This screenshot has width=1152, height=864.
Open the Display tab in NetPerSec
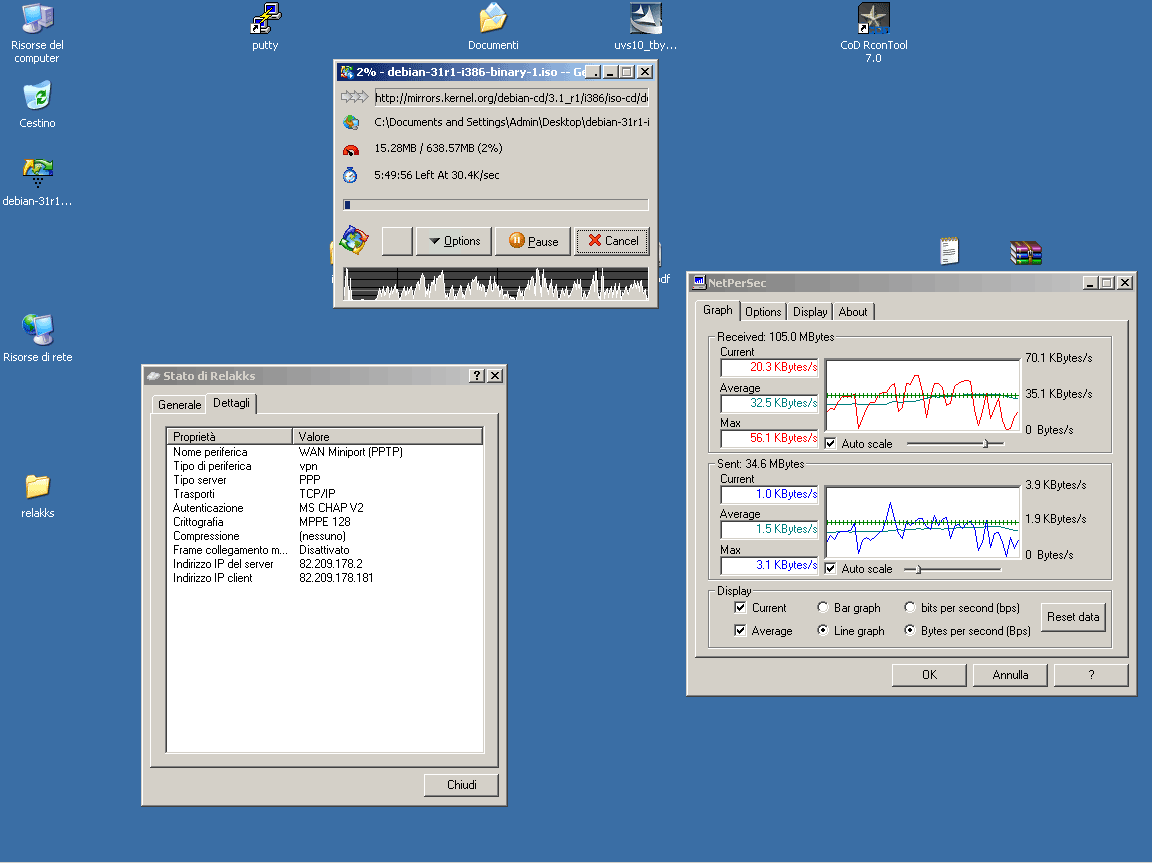pyautogui.click(x=810, y=312)
